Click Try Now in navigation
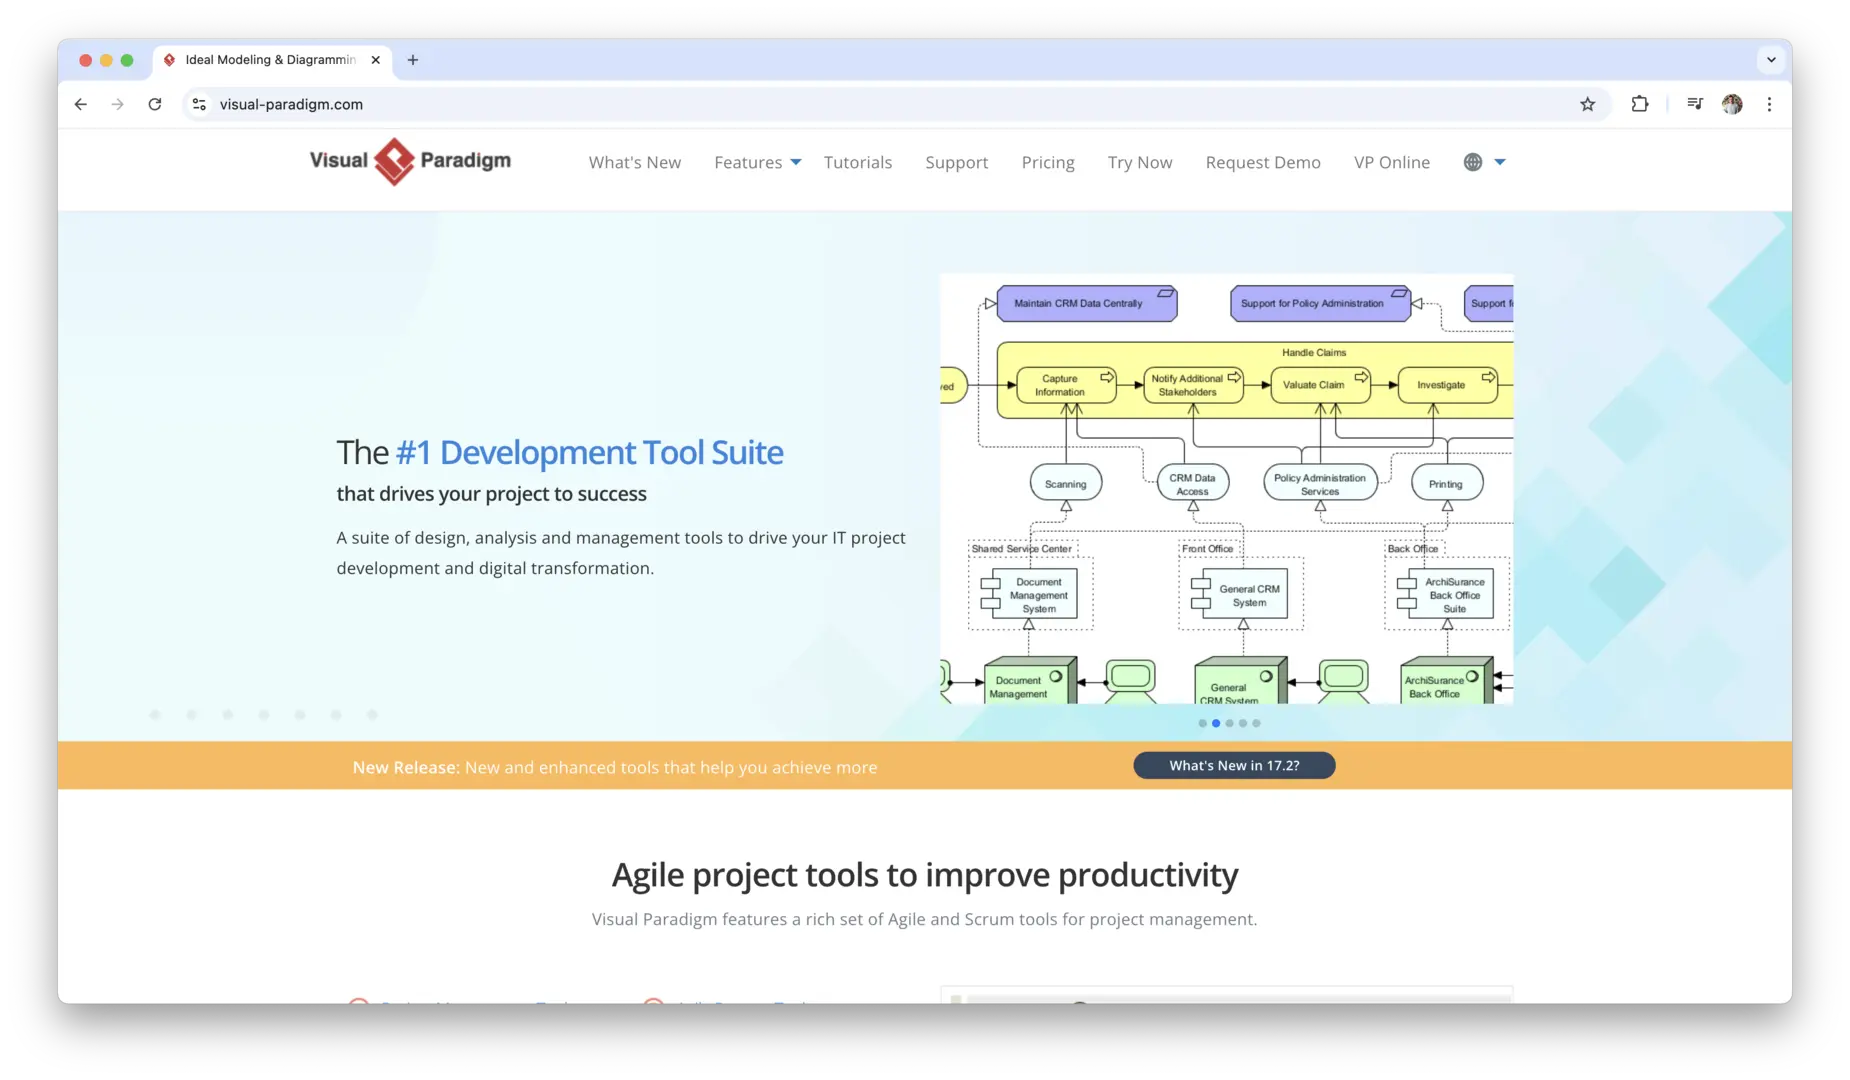1850x1080 pixels. click(x=1140, y=162)
